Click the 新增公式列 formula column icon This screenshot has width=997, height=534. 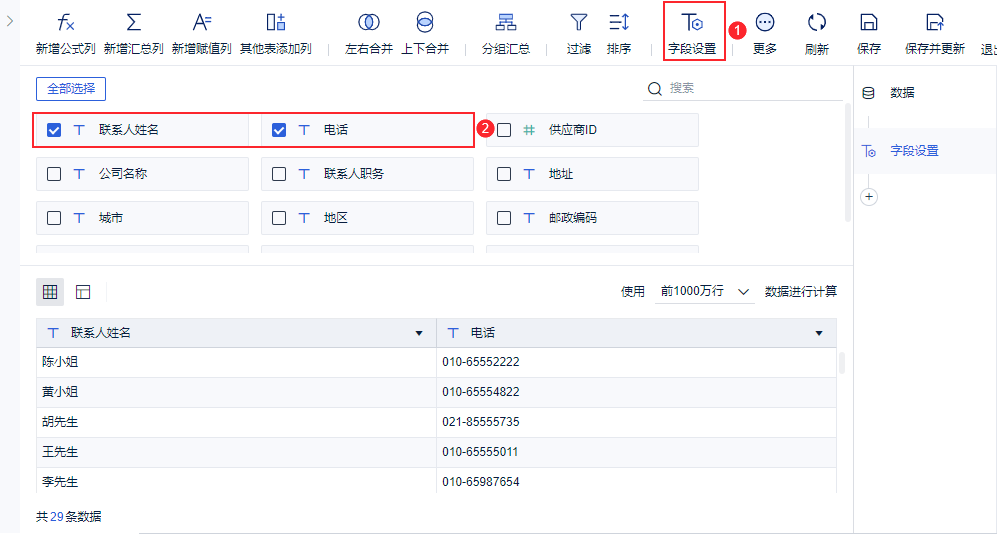pyautogui.click(x=65, y=23)
